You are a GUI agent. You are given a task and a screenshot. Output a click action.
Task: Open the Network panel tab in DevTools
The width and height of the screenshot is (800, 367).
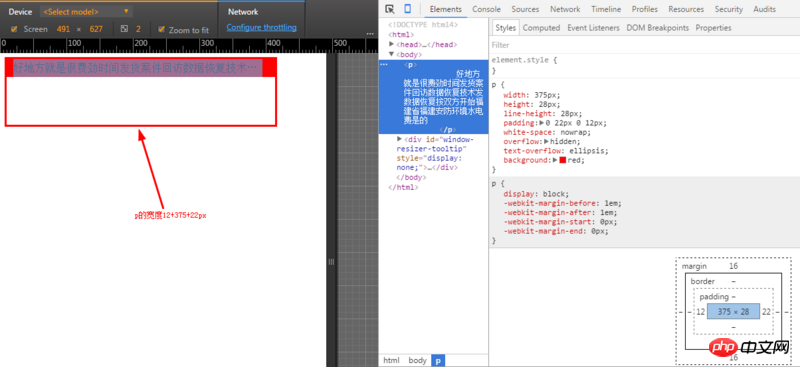565,9
